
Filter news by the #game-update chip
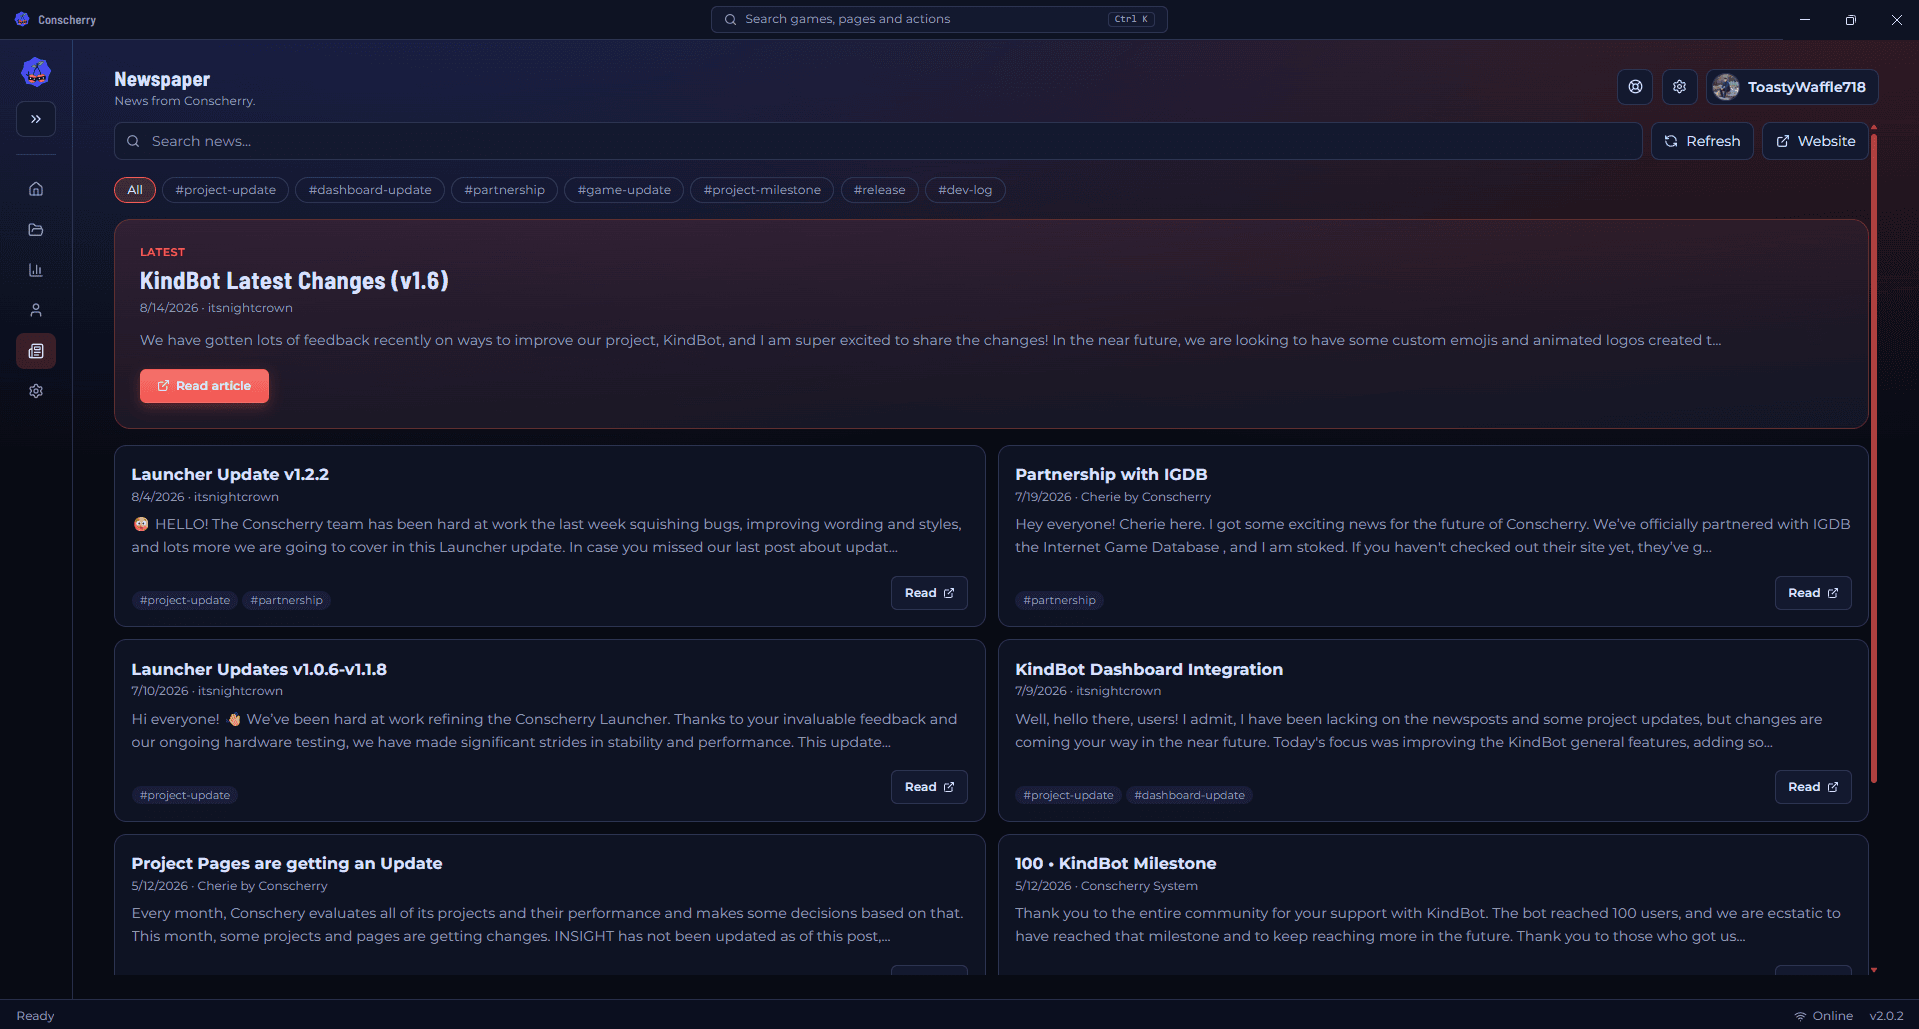[x=624, y=190]
